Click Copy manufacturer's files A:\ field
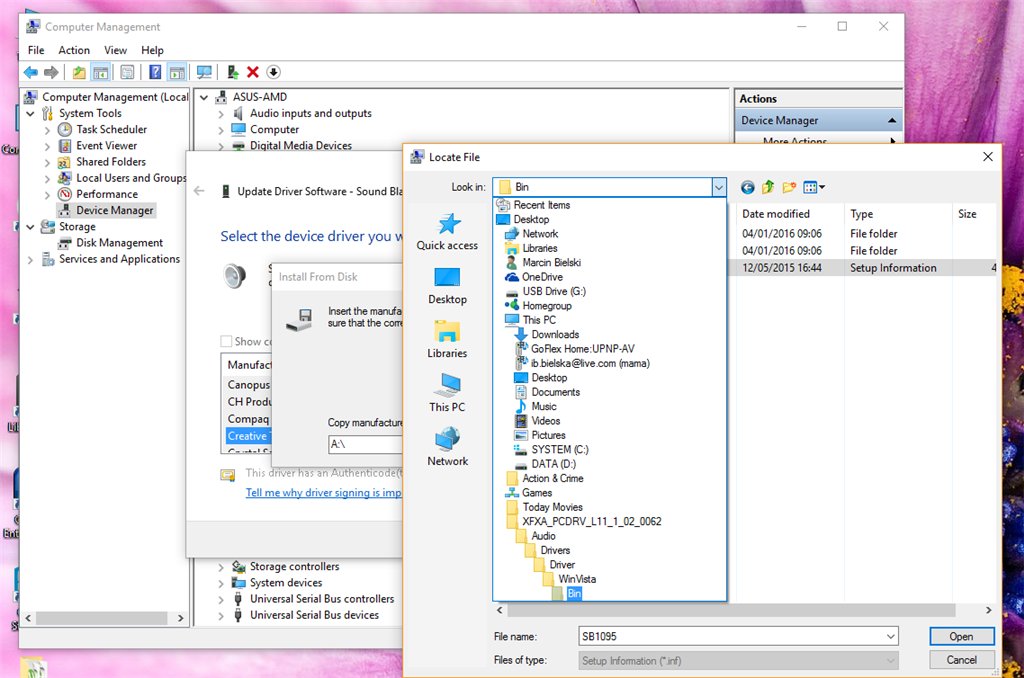 364,444
